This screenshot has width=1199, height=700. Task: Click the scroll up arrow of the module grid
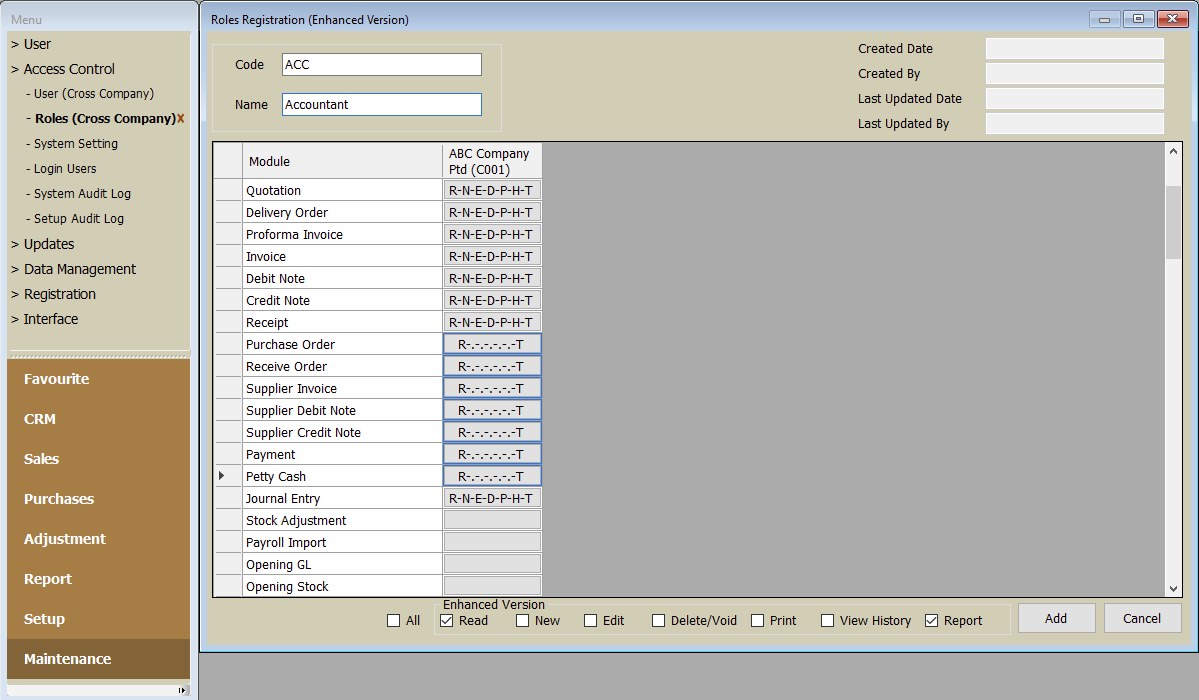(1174, 151)
